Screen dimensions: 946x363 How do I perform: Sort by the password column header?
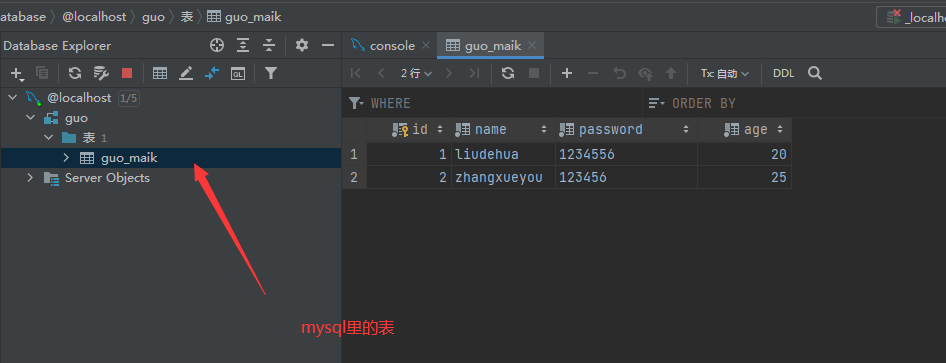pos(626,130)
